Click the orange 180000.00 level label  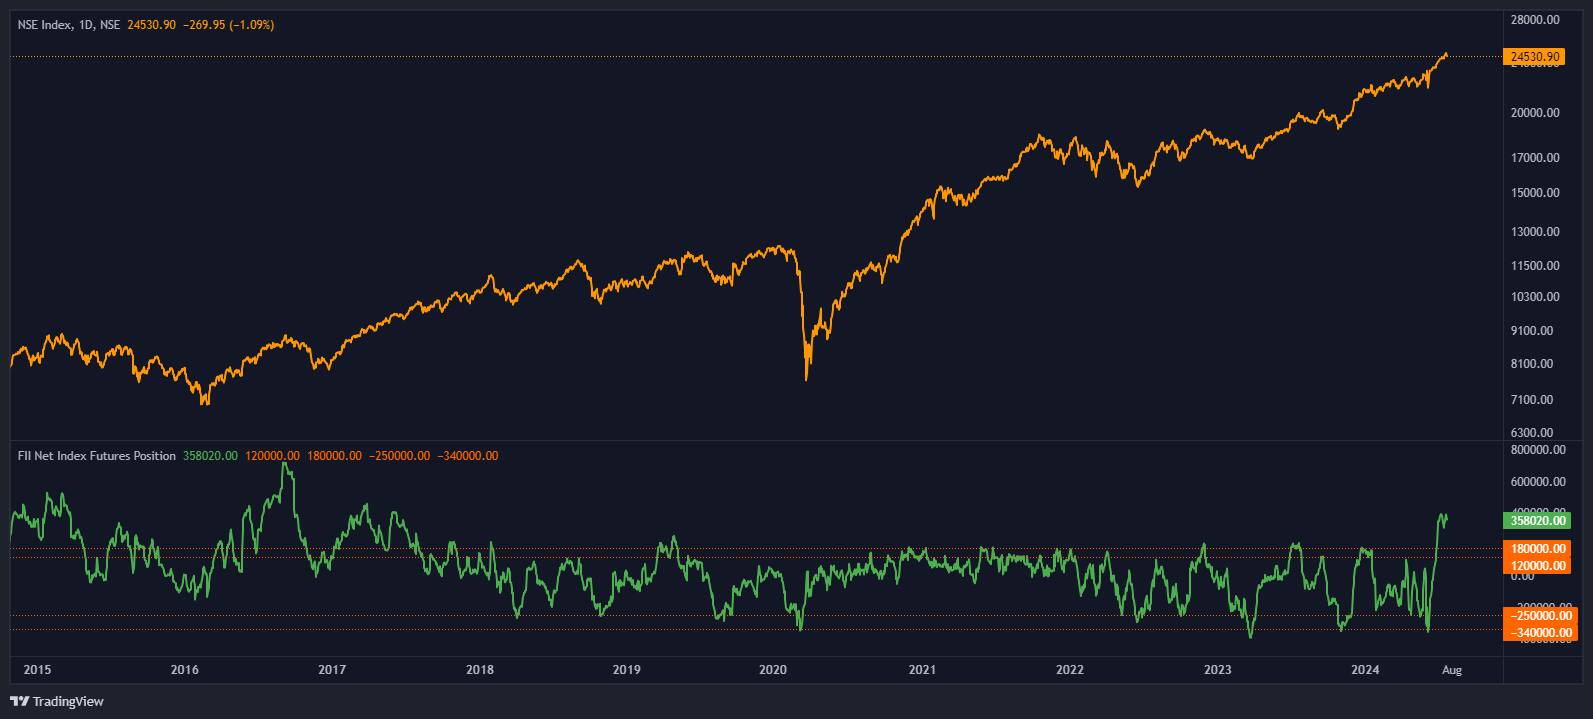pos(1537,549)
